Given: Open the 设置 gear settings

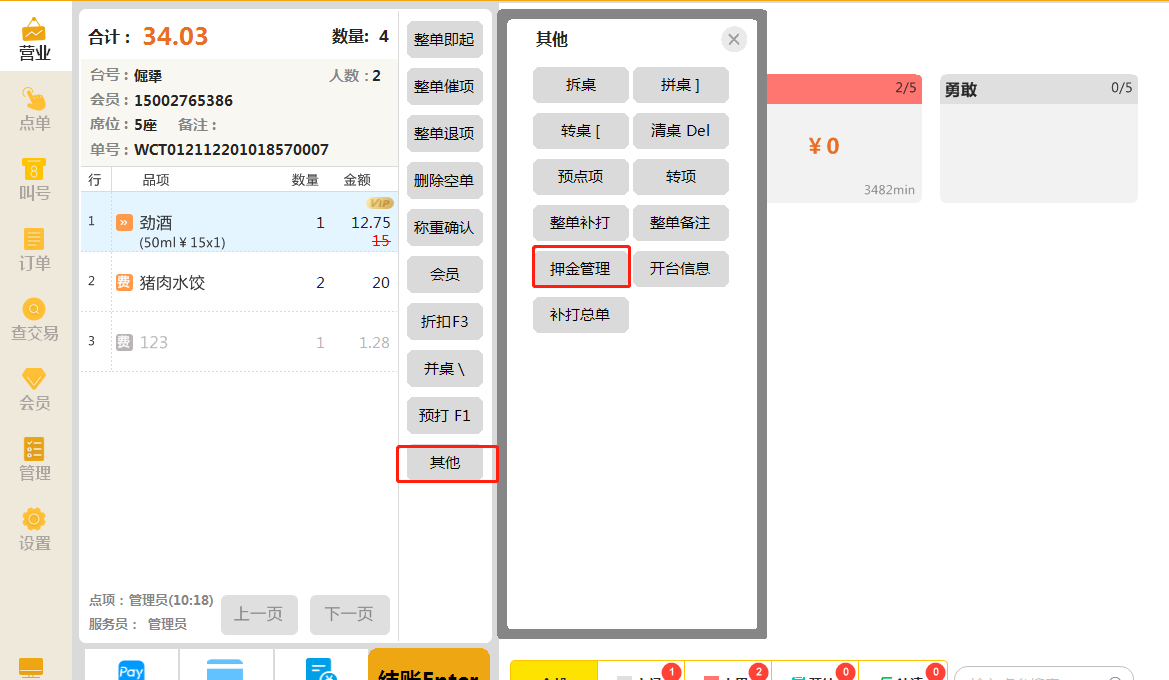Looking at the screenshot, I should (x=35, y=530).
